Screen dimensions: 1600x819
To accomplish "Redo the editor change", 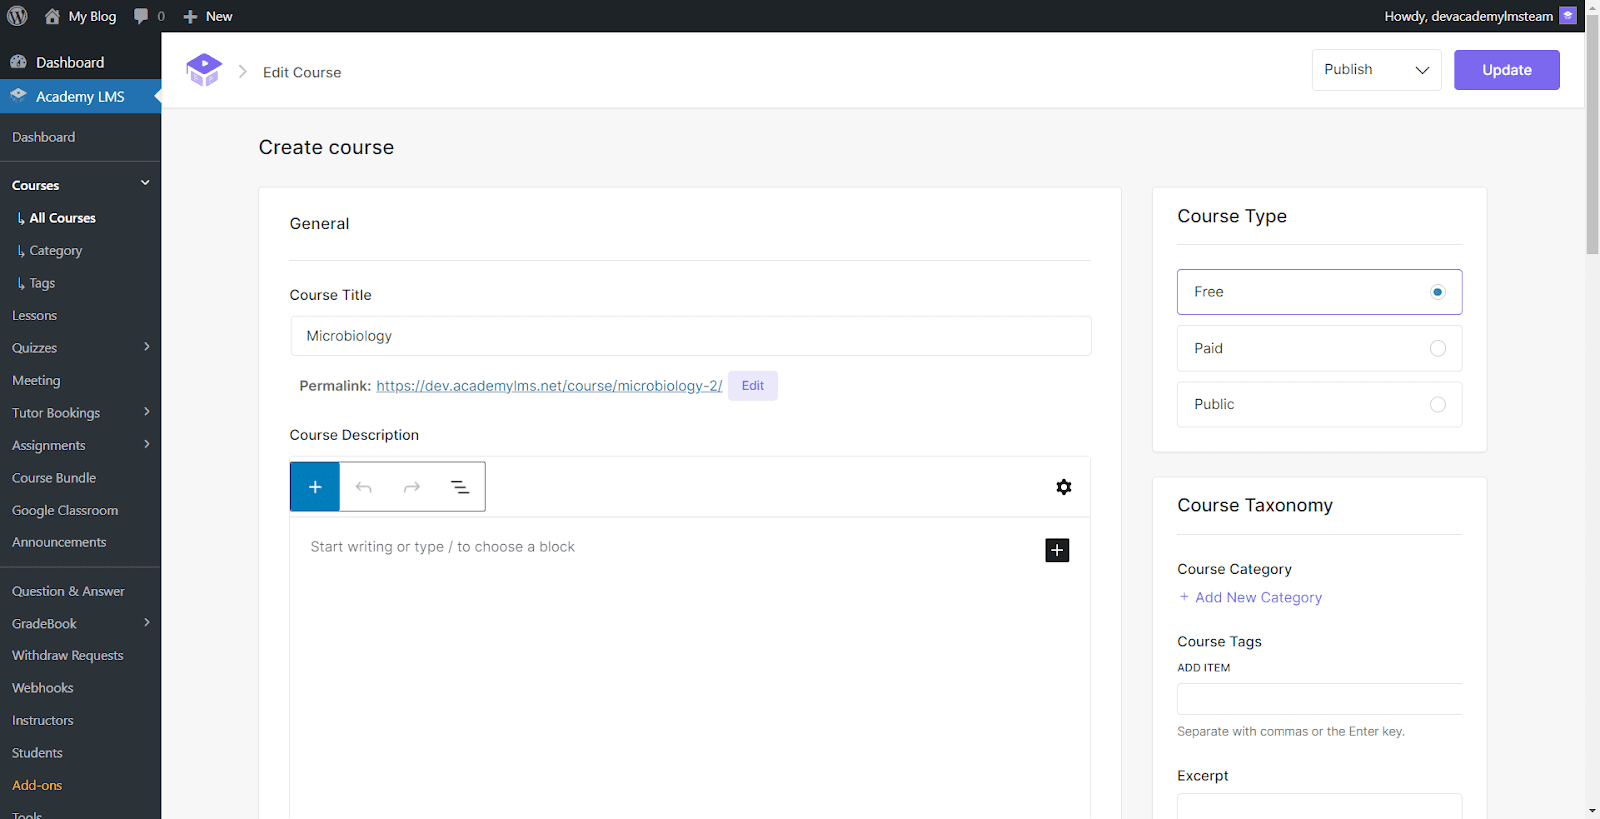I will tap(412, 487).
